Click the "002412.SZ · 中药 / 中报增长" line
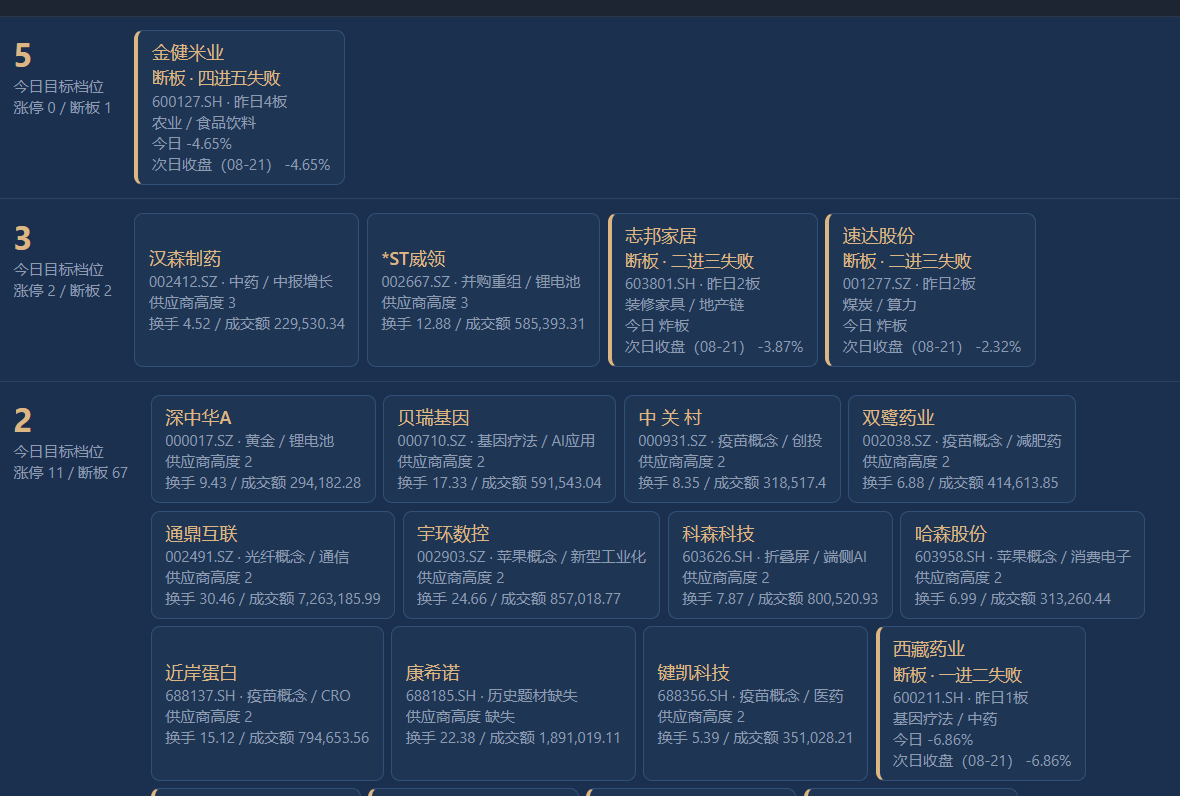 pyautogui.click(x=241, y=281)
